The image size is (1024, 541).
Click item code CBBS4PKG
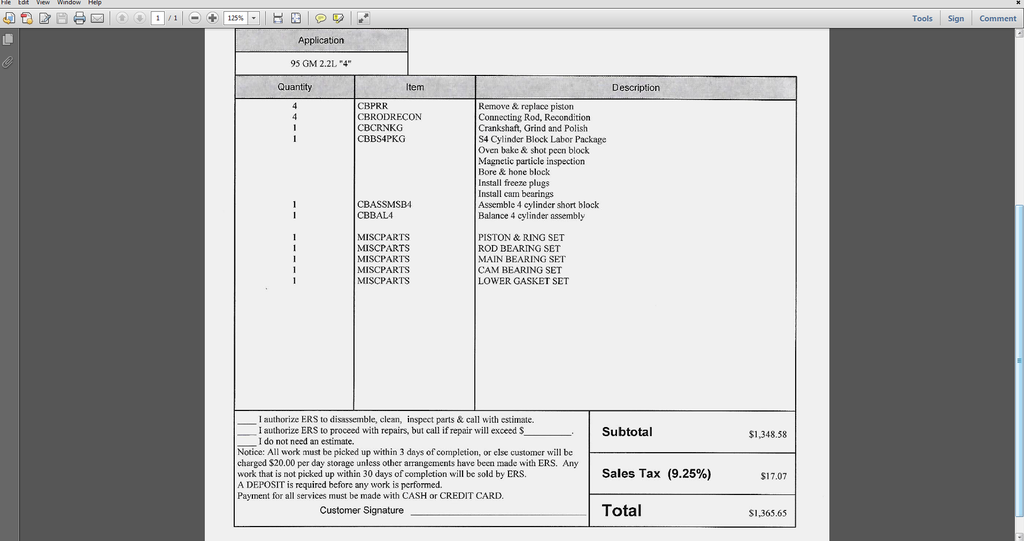coord(381,139)
